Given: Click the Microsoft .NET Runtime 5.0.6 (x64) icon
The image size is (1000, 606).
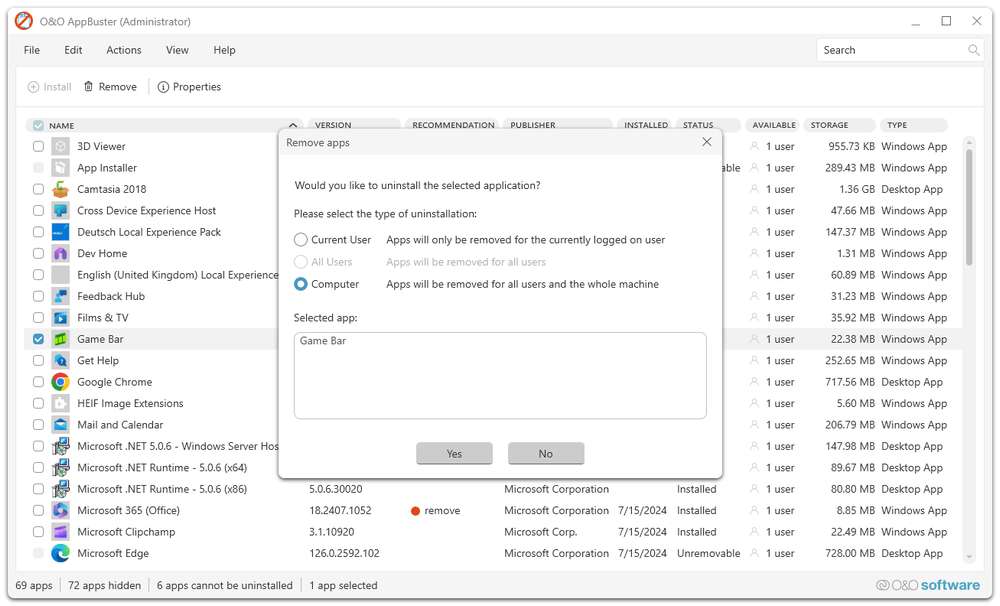Looking at the screenshot, I should pos(61,468).
